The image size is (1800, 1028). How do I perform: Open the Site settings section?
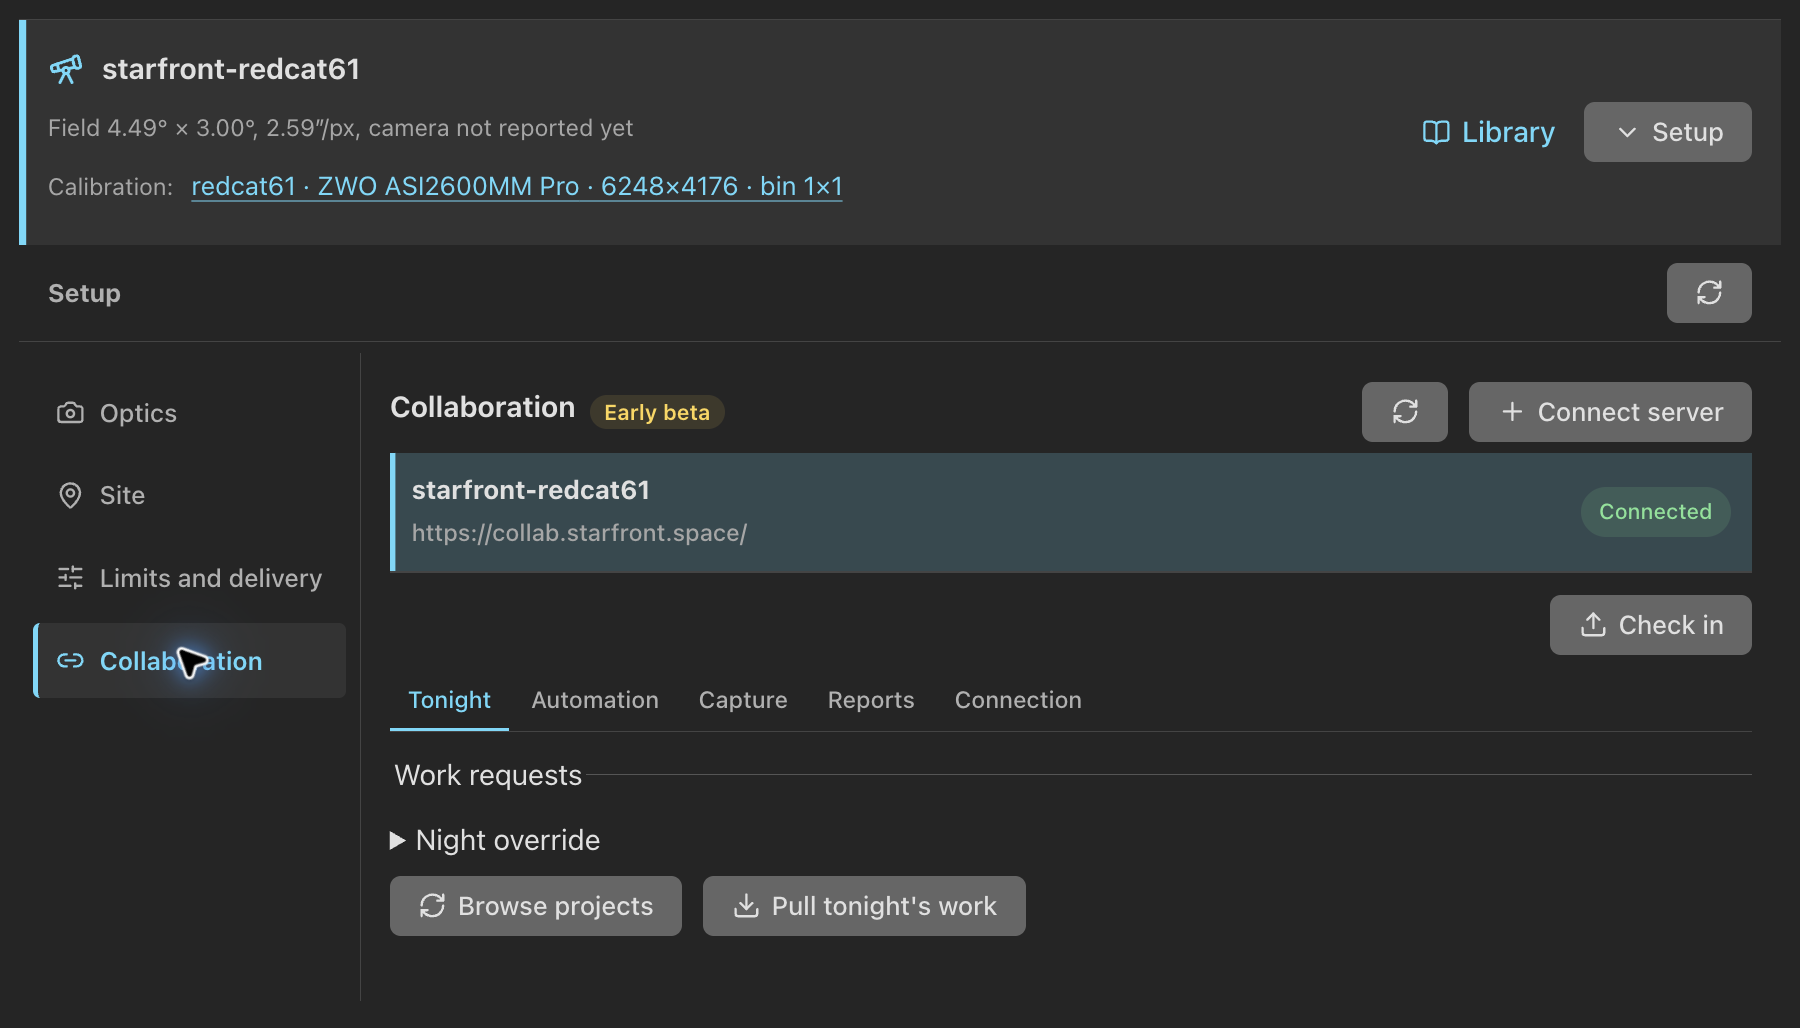pyautogui.click(x=190, y=495)
